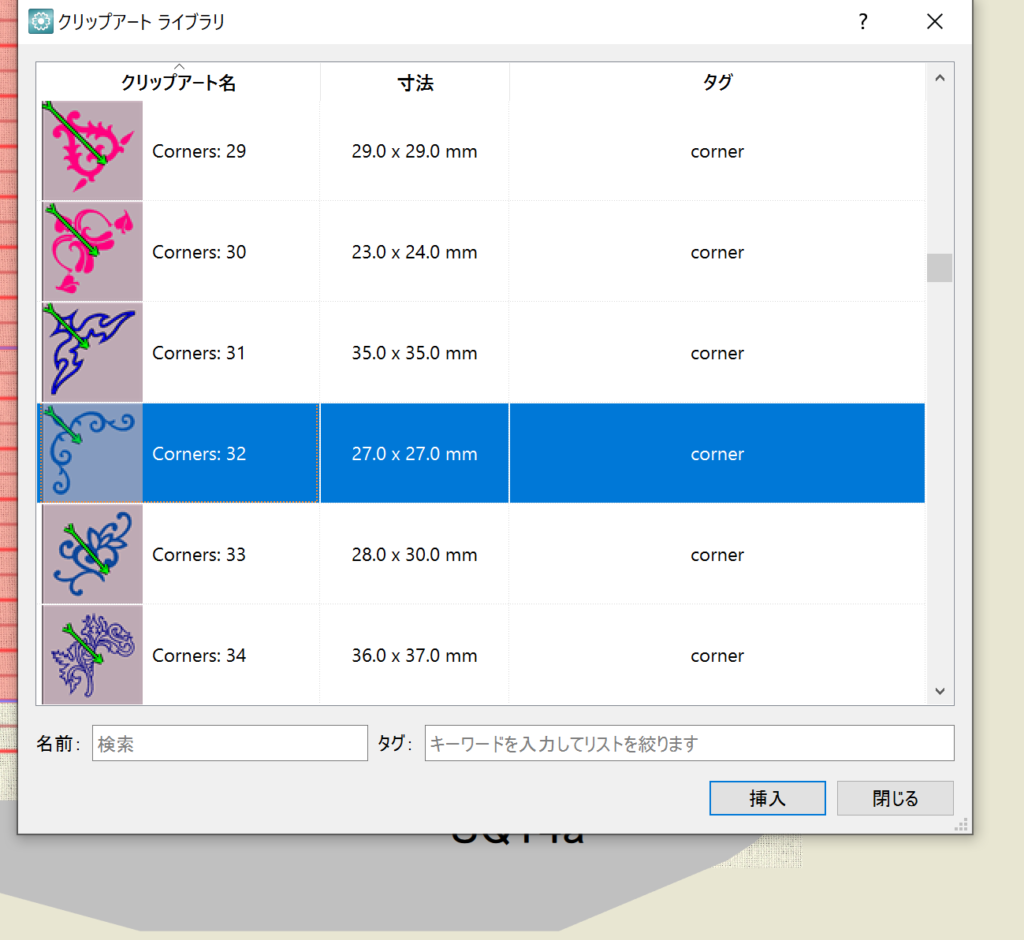
Task: Click the clipart library title bar icon
Action: (40, 21)
